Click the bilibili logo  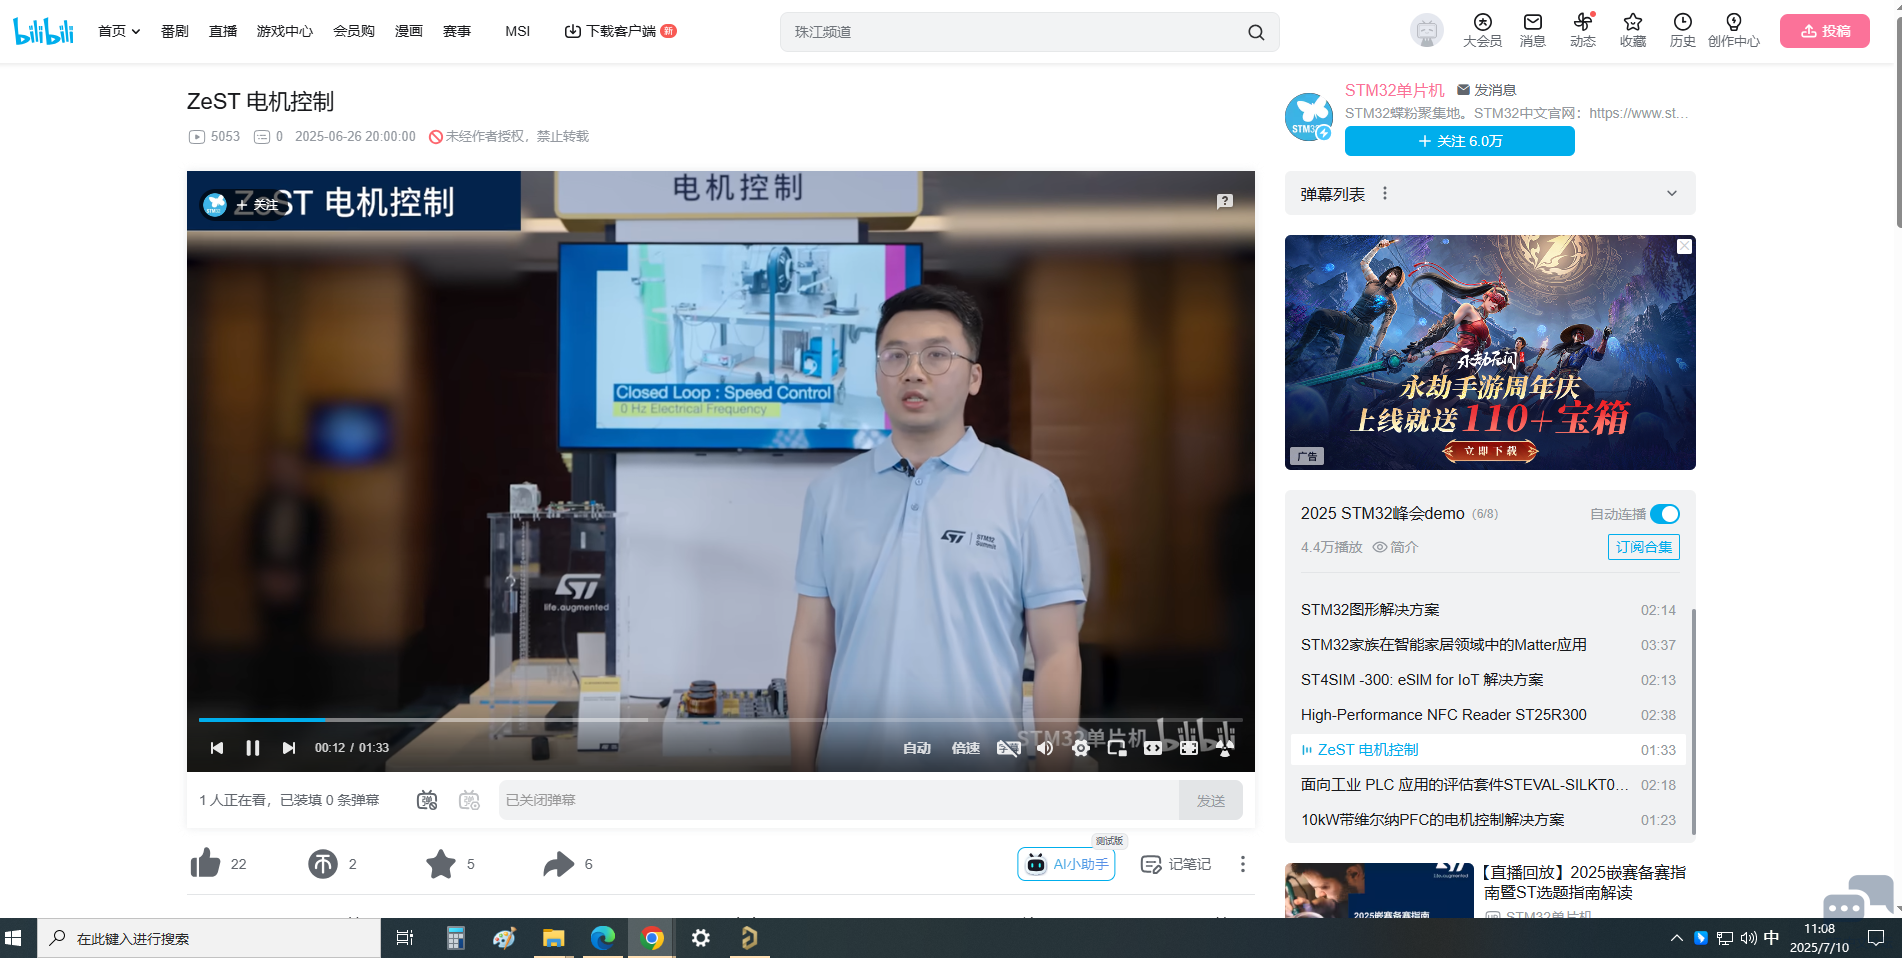pos(44,31)
